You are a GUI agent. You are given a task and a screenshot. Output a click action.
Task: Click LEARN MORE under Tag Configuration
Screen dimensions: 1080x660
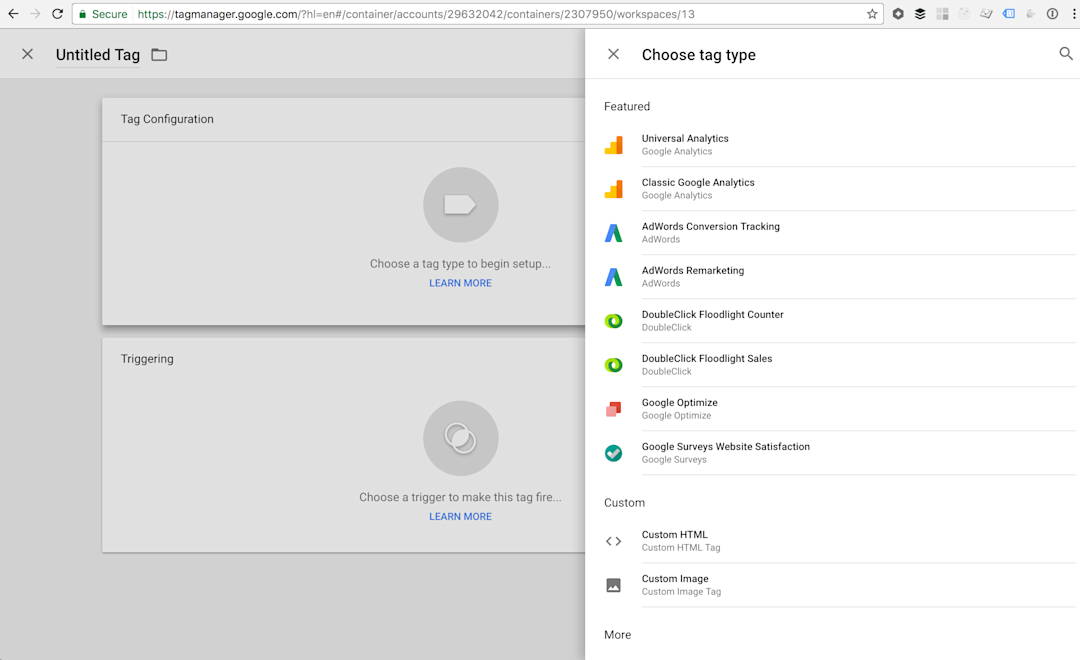[x=460, y=283]
